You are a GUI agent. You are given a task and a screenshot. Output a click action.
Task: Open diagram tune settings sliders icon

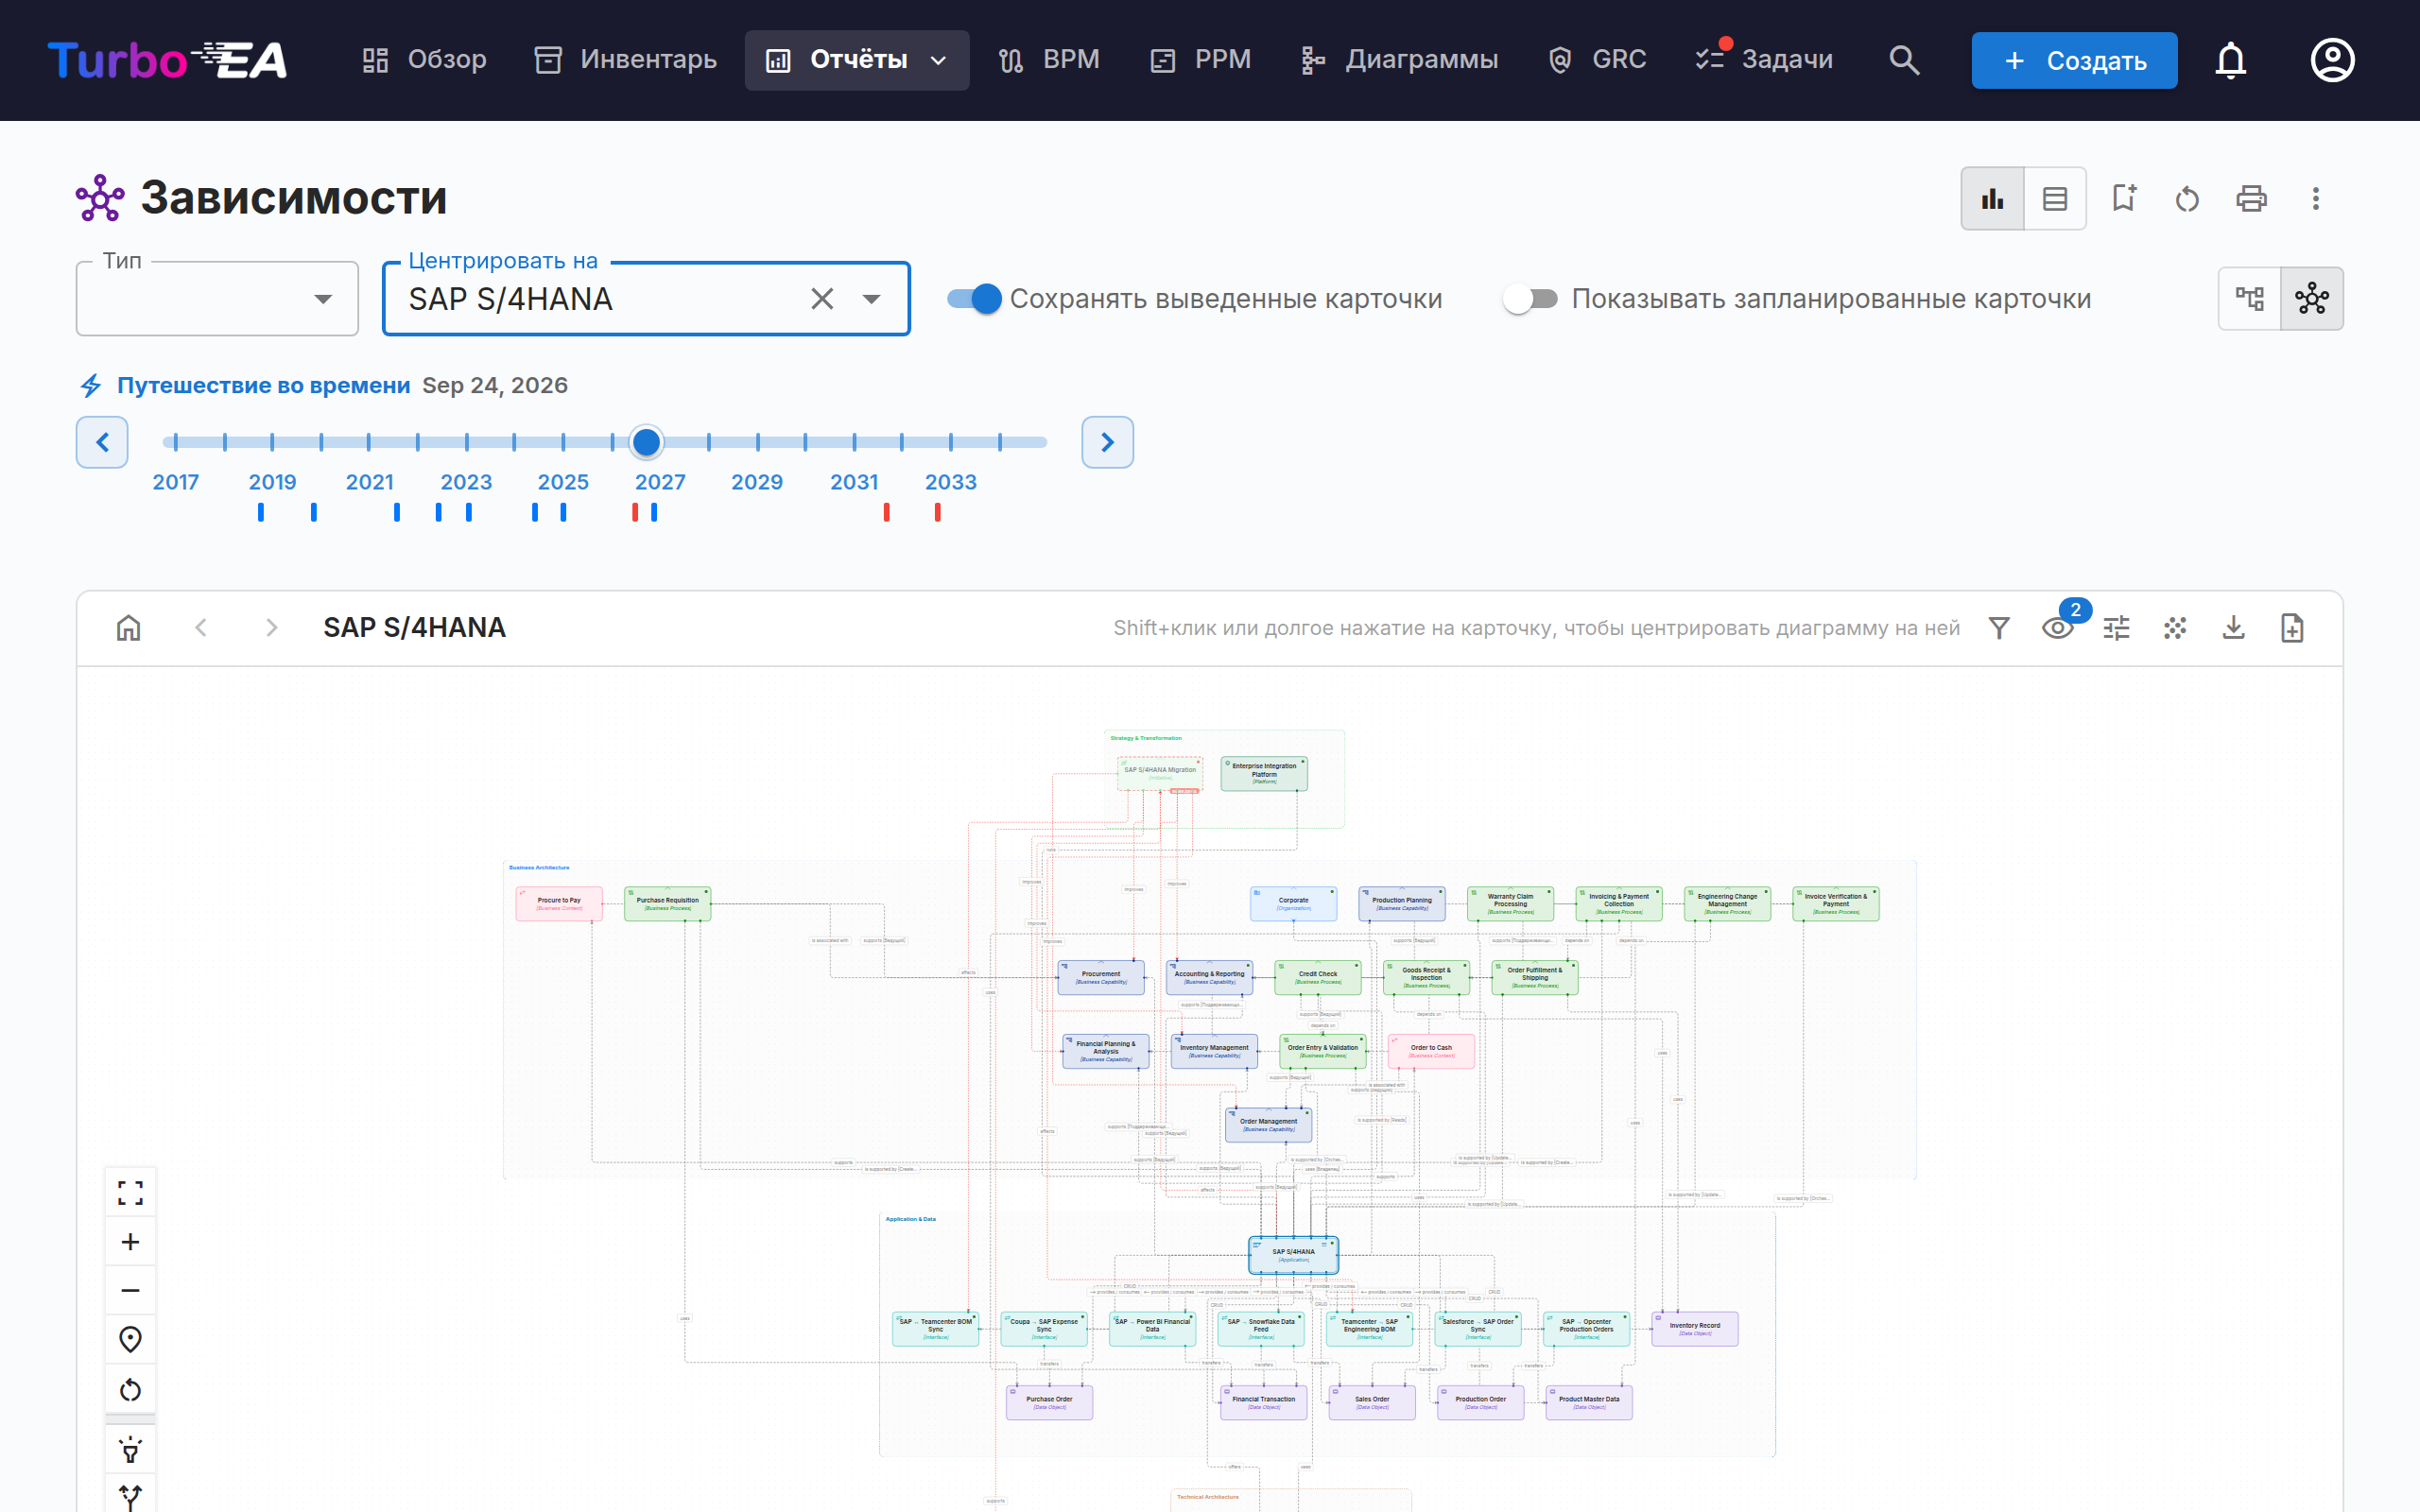[2116, 628]
